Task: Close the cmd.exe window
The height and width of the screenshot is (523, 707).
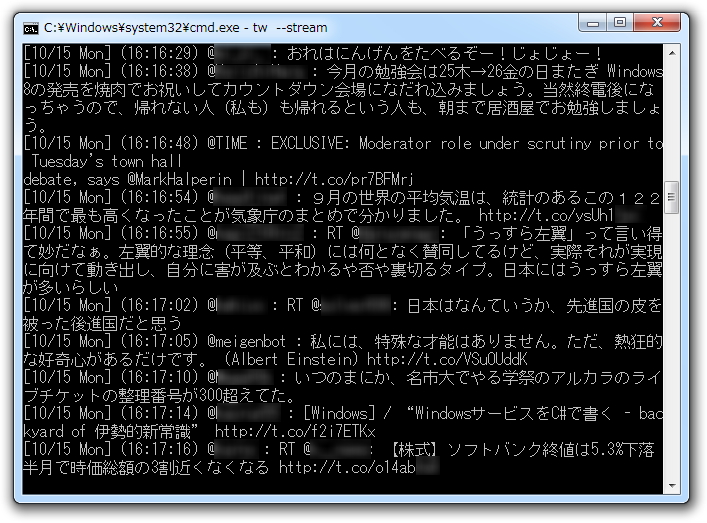Action: [657, 23]
